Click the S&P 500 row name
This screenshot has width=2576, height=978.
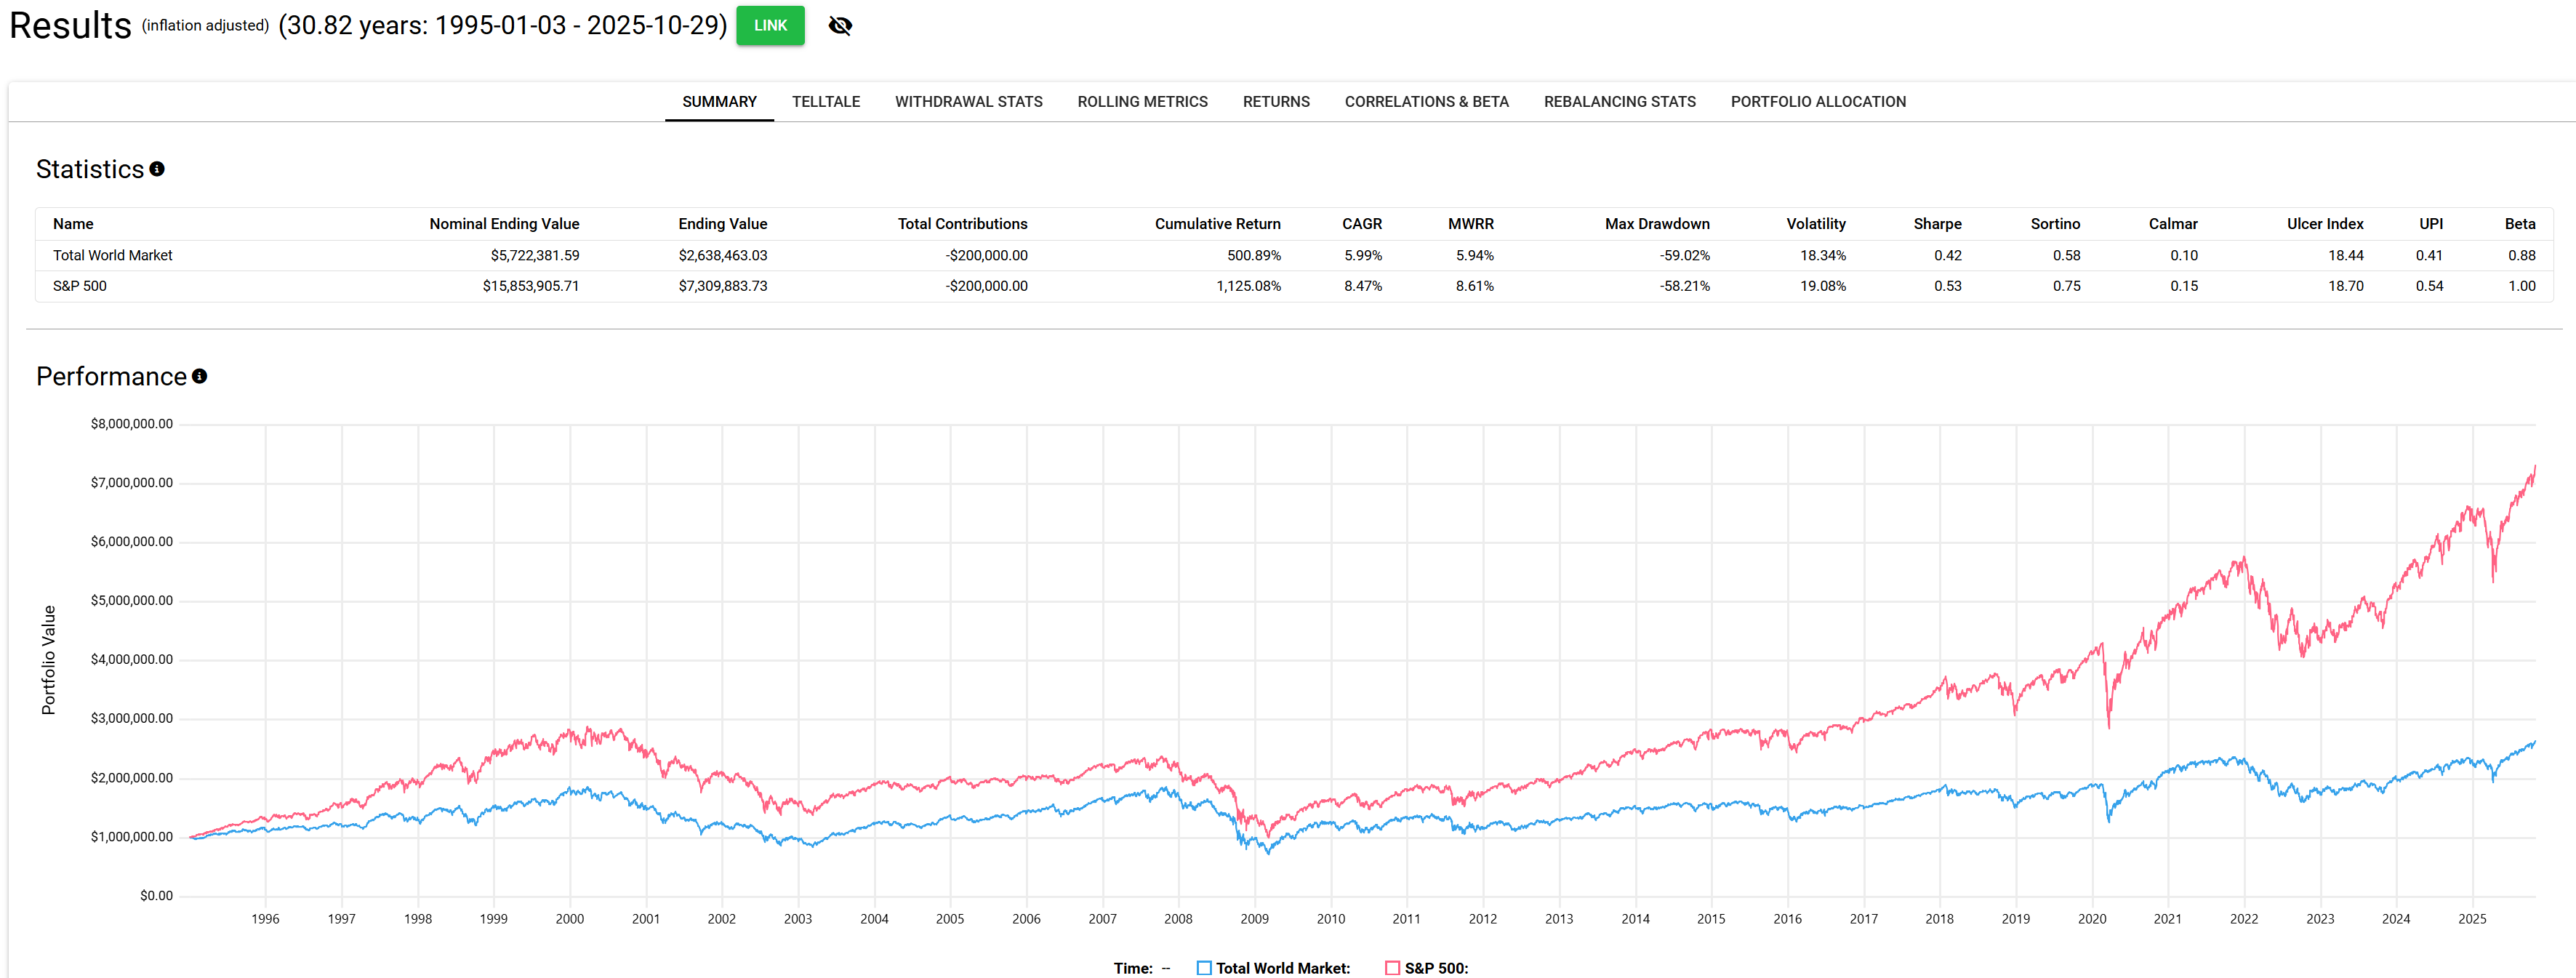point(80,286)
